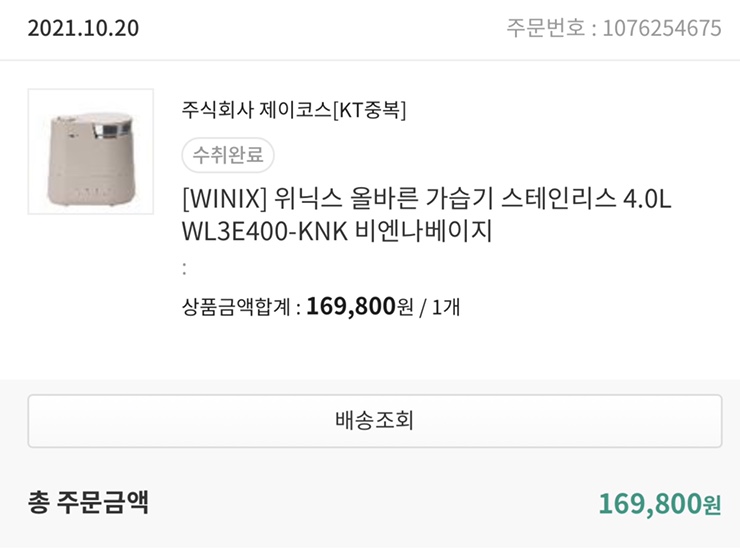Image resolution: width=740 pixels, height=550 pixels.
Task: Click the 배송조회 delivery tracking button
Action: (375, 421)
